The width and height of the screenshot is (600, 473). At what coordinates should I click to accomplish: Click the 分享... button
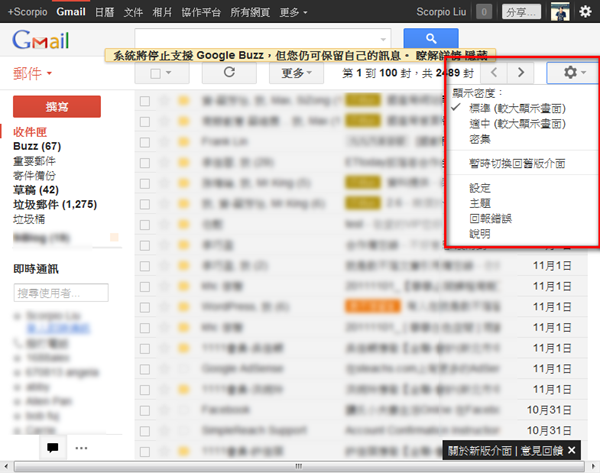(x=521, y=12)
